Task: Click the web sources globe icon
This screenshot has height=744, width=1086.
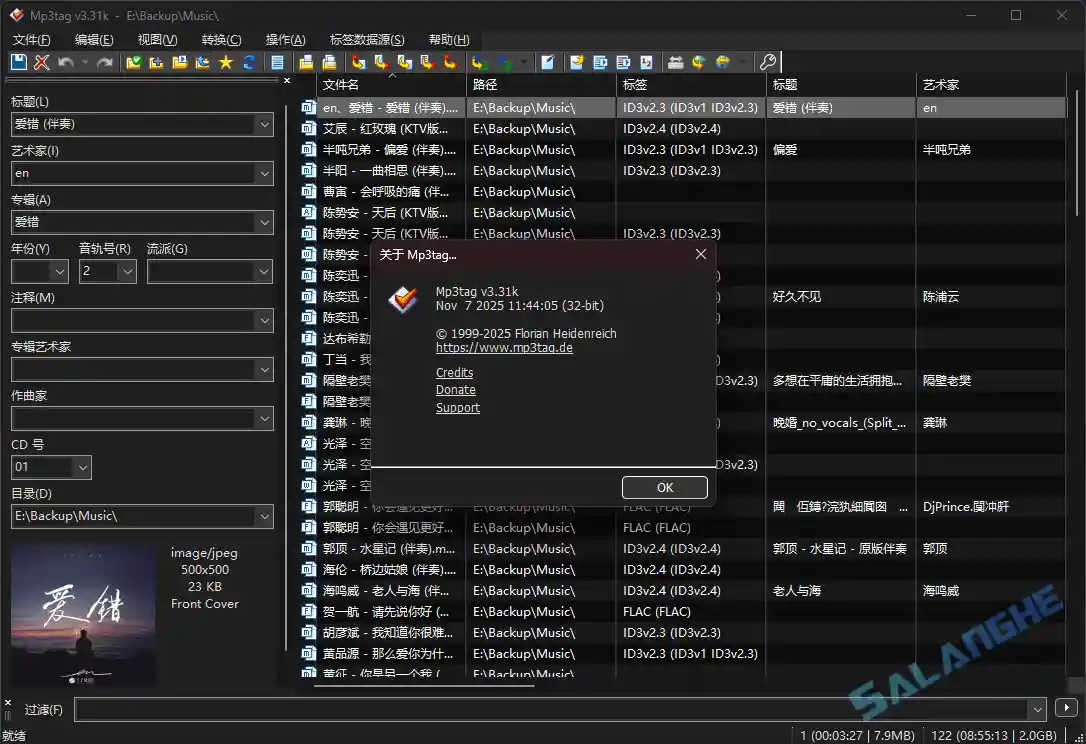Action: pos(700,62)
